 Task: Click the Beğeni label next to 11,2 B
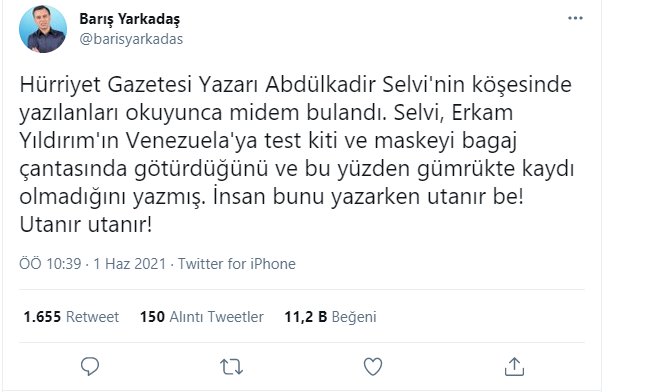point(354,317)
